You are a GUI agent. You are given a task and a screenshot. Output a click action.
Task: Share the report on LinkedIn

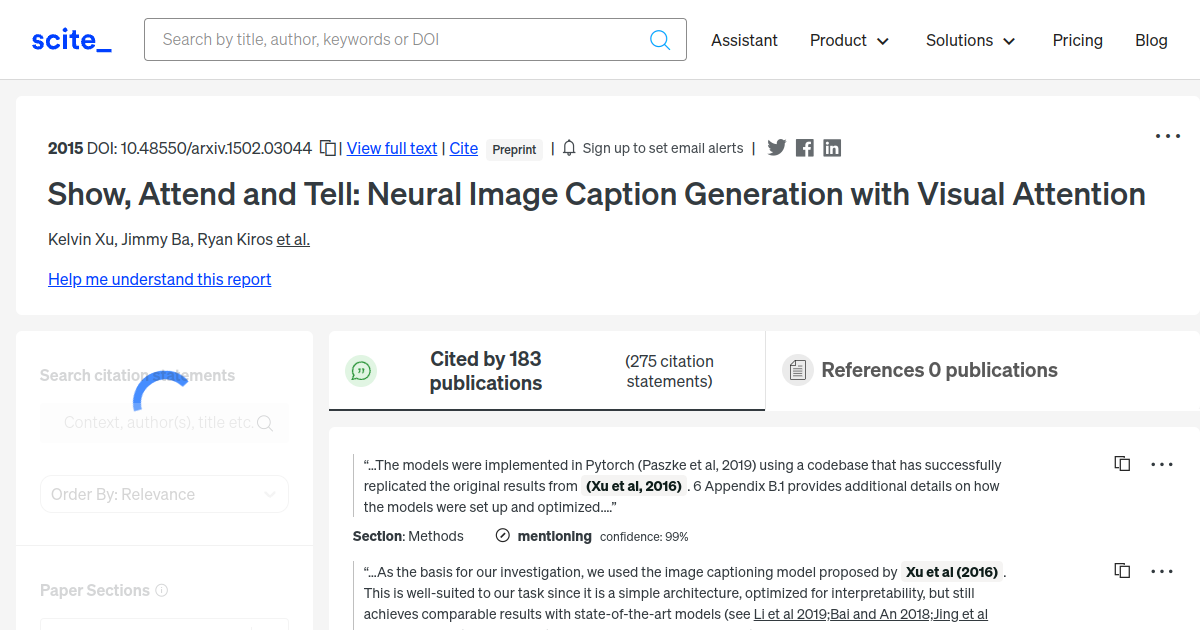point(831,147)
